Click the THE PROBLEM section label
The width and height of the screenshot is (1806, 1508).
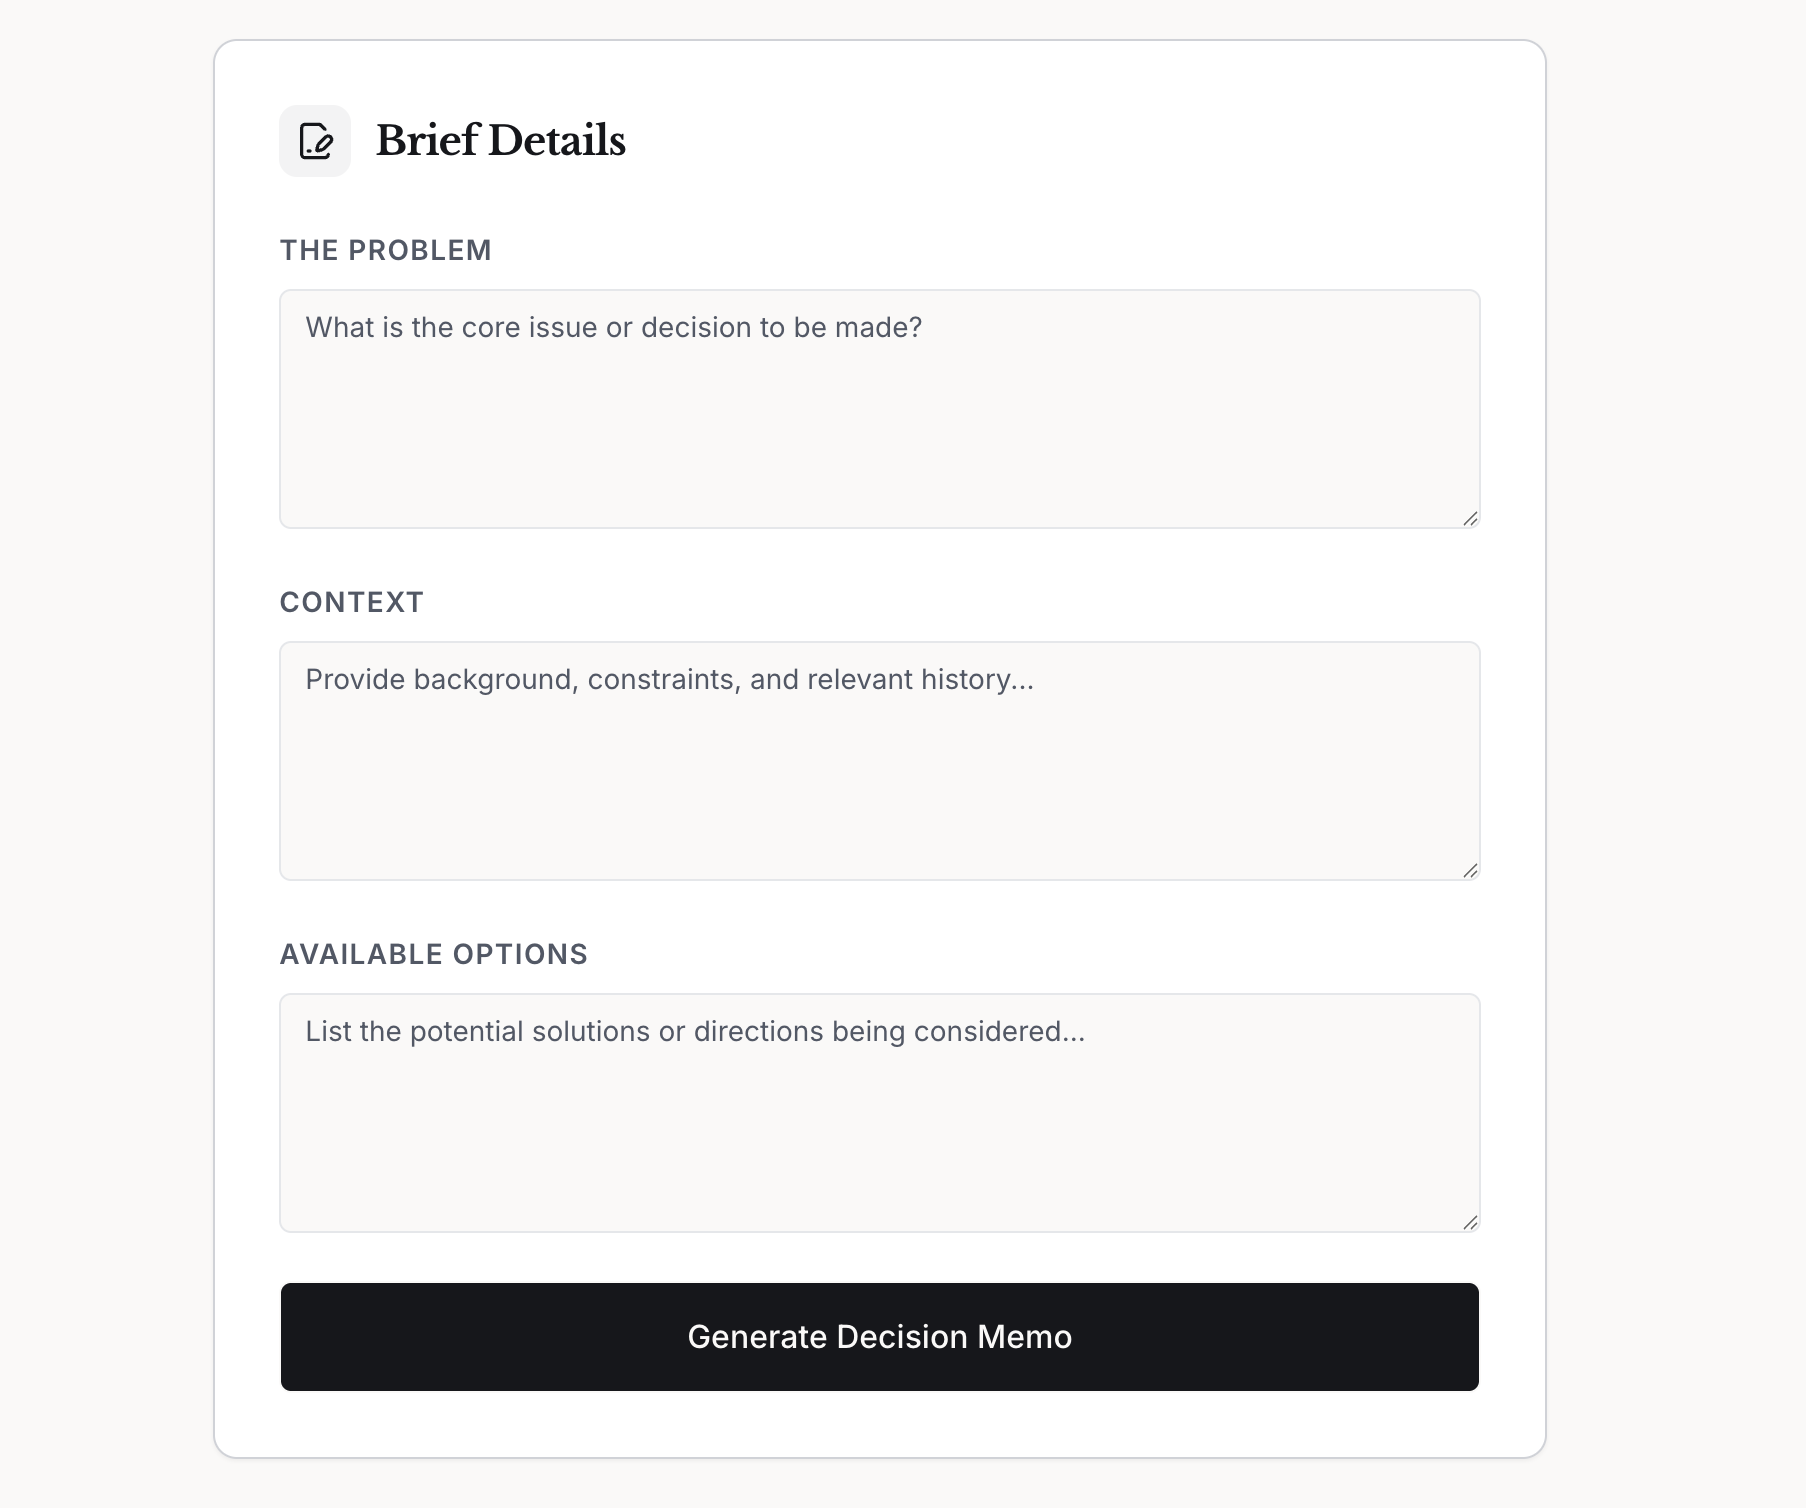(385, 250)
